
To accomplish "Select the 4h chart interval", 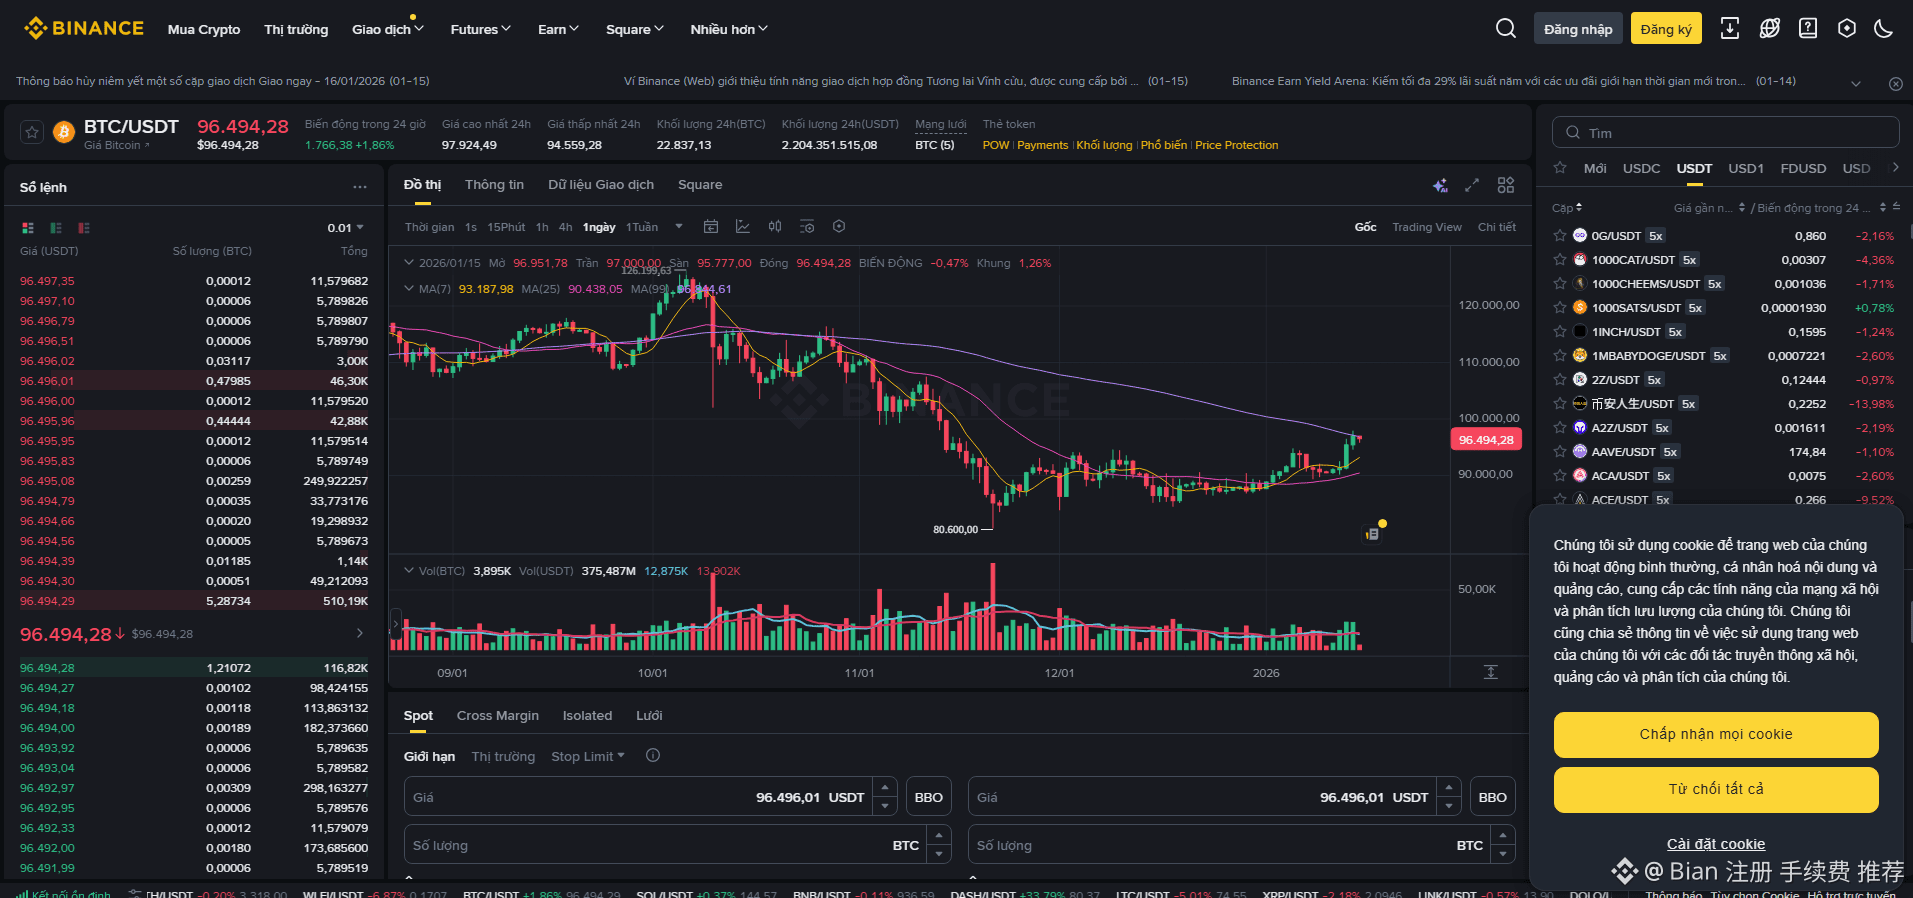I will click(566, 227).
